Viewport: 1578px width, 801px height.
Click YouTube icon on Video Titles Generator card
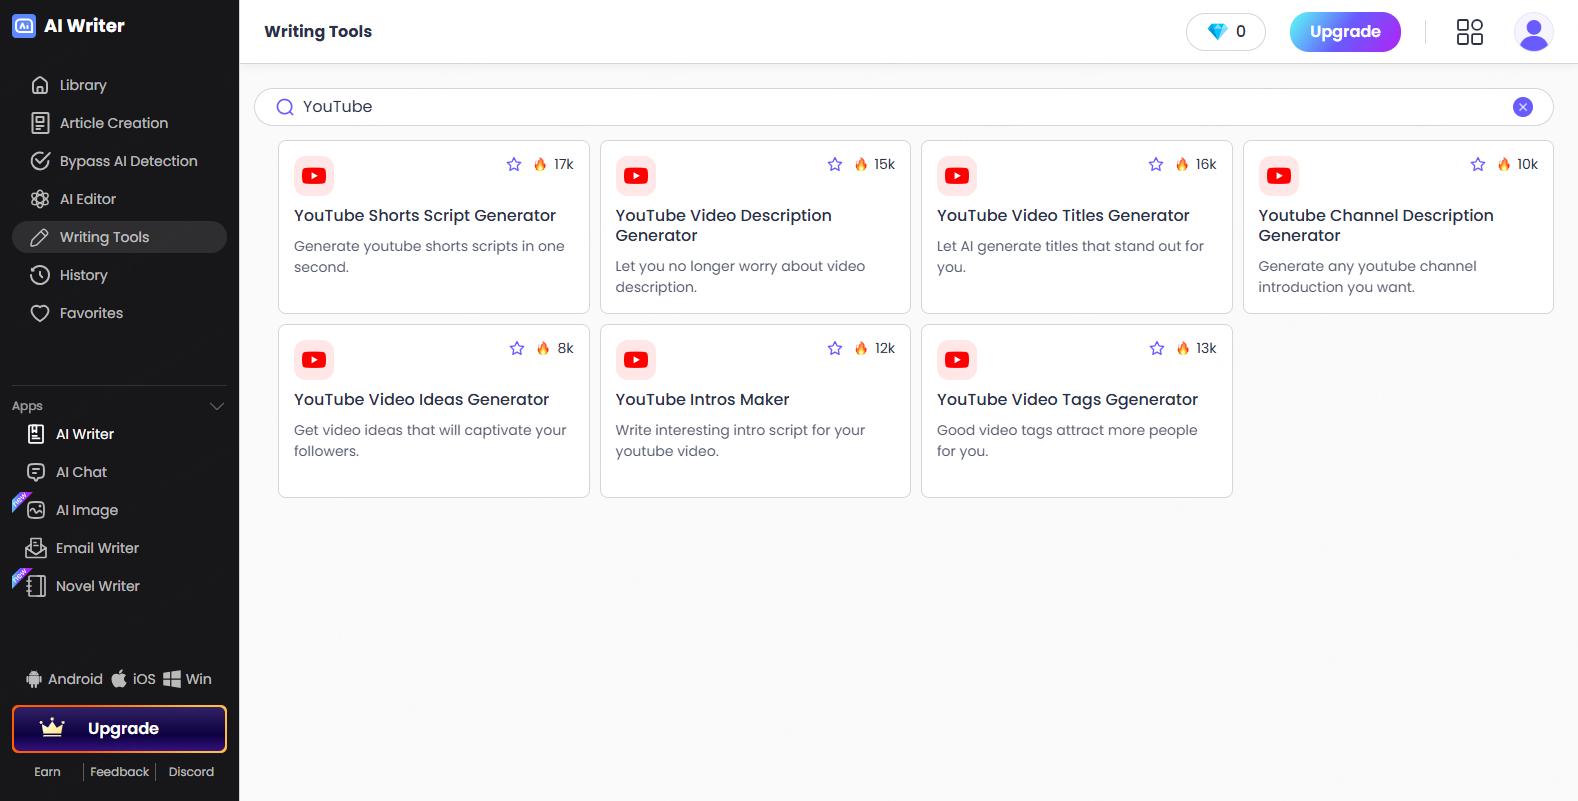click(x=957, y=176)
